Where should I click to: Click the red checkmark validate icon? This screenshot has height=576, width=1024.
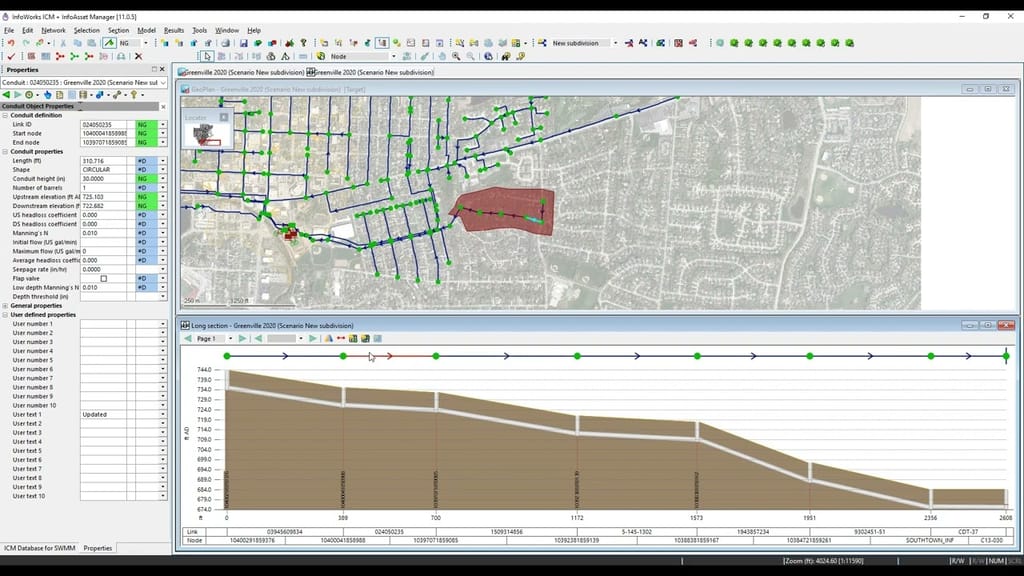point(11,57)
